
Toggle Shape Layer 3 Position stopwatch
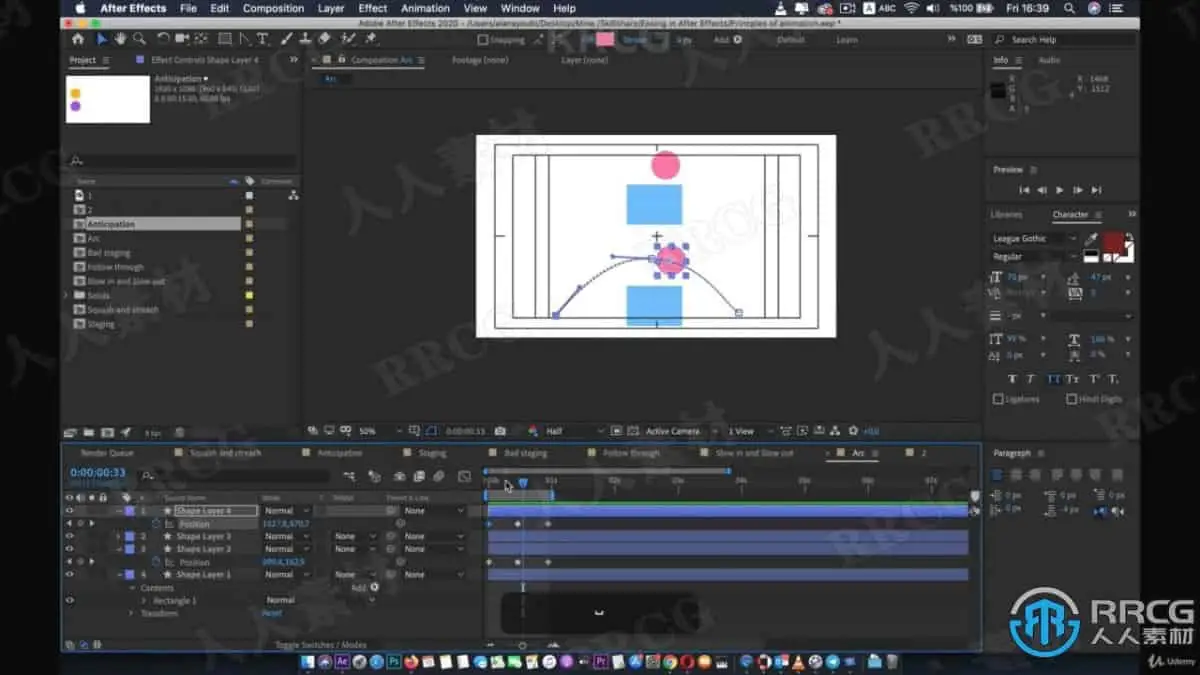[156, 562]
